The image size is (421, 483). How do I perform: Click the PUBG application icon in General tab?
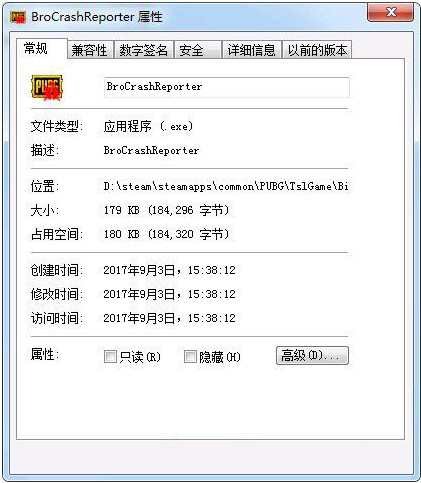(47, 87)
